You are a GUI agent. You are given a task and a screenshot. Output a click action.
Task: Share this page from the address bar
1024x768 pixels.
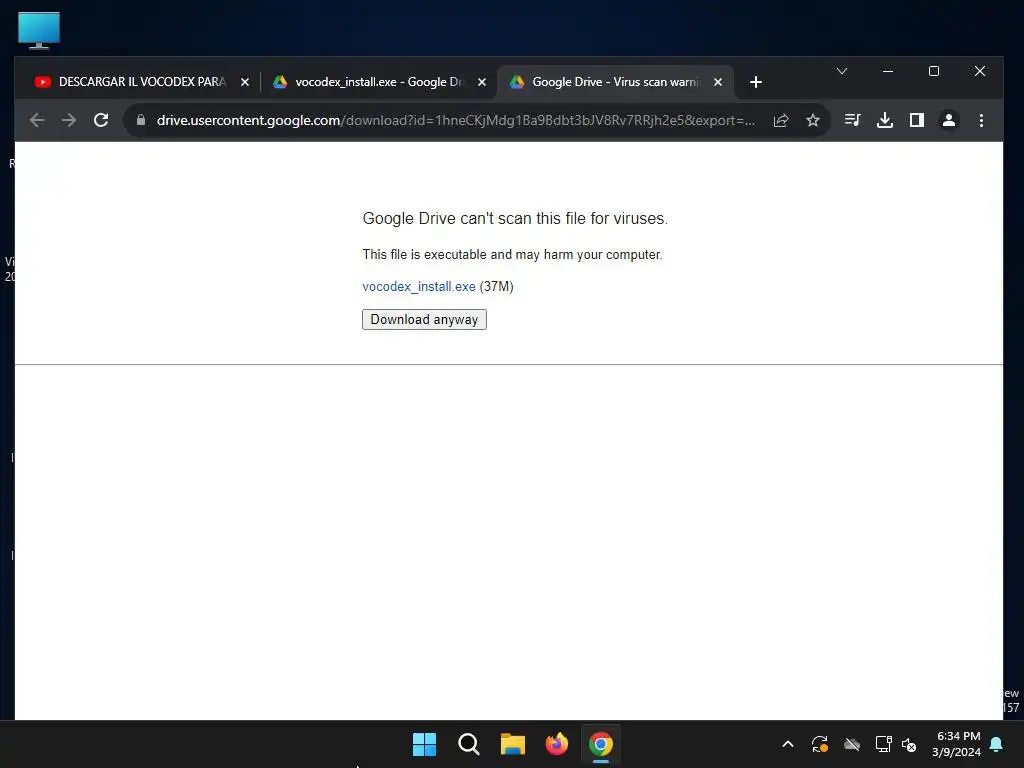point(781,120)
